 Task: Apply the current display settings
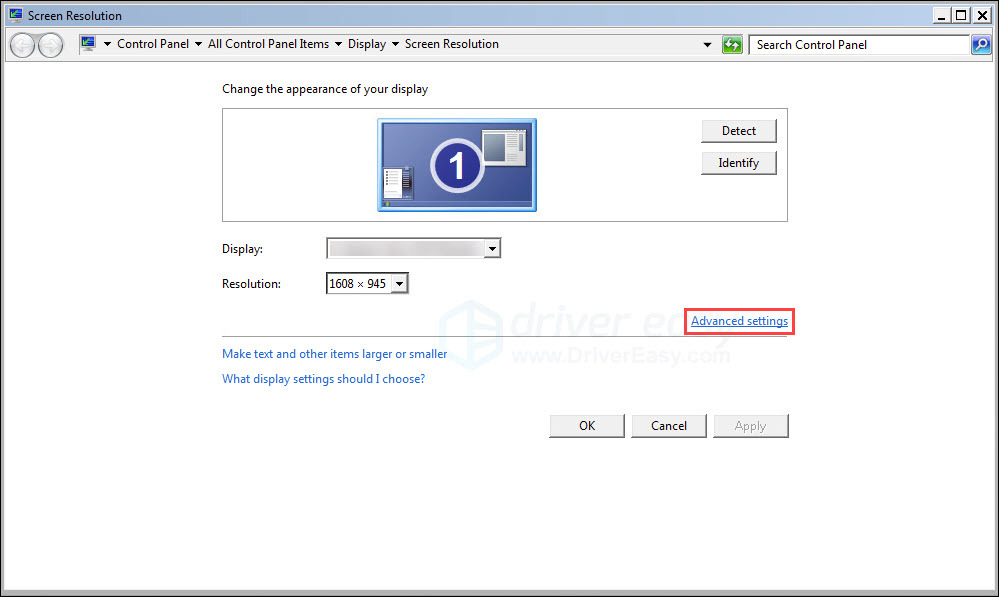[750, 425]
